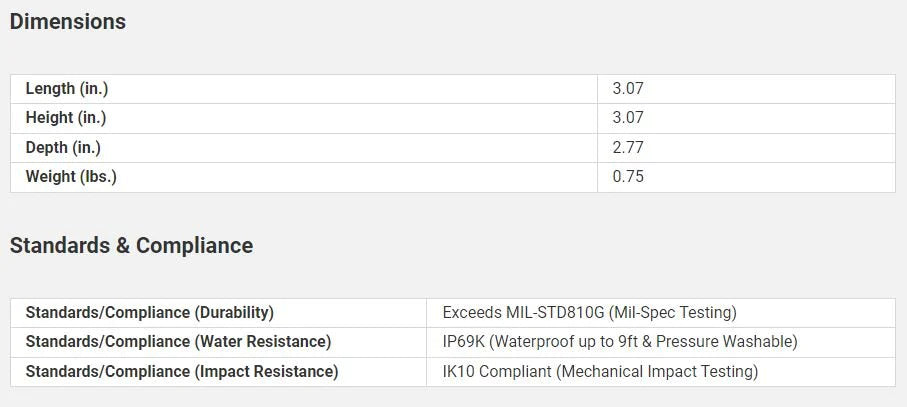Click the Weight (lbs.) row label
The width and height of the screenshot is (907, 407).
coord(71,177)
